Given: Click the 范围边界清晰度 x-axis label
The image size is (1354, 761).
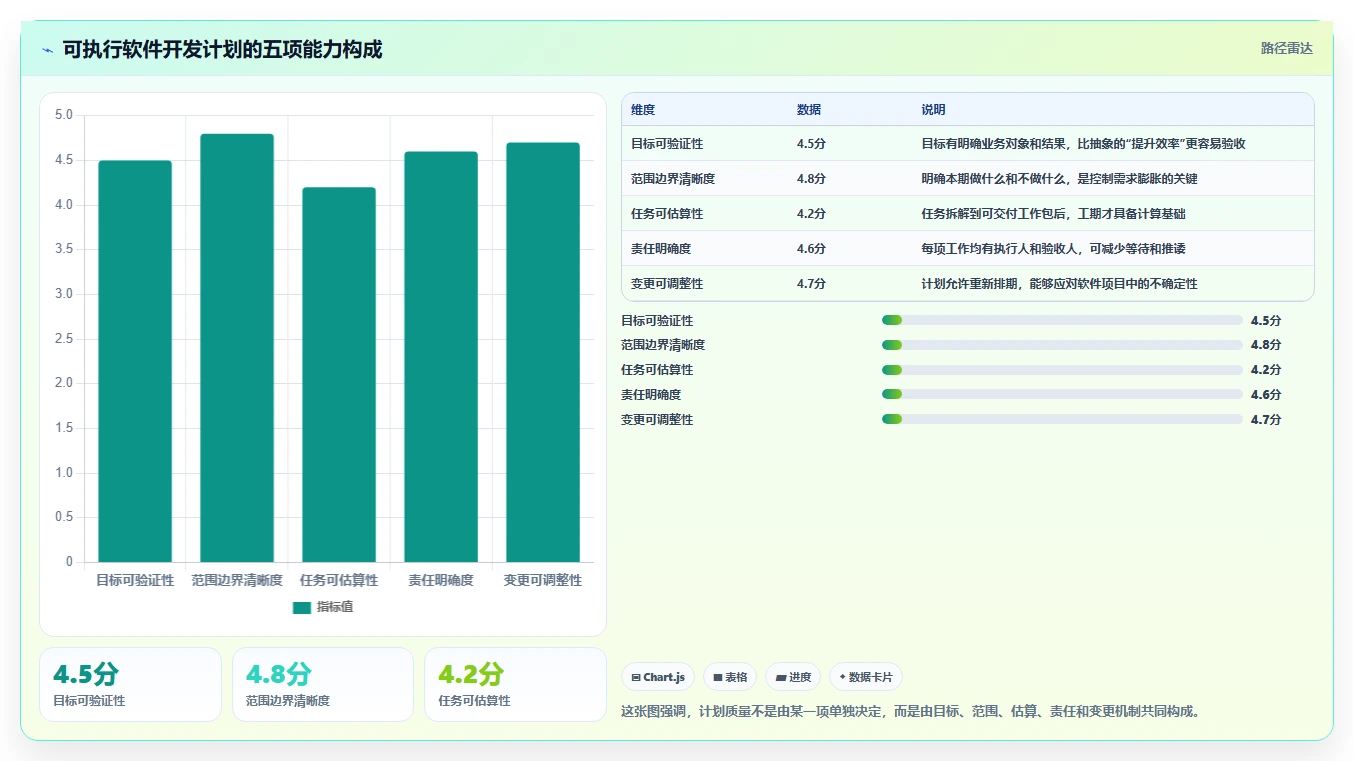Looking at the screenshot, I should coord(237,580).
